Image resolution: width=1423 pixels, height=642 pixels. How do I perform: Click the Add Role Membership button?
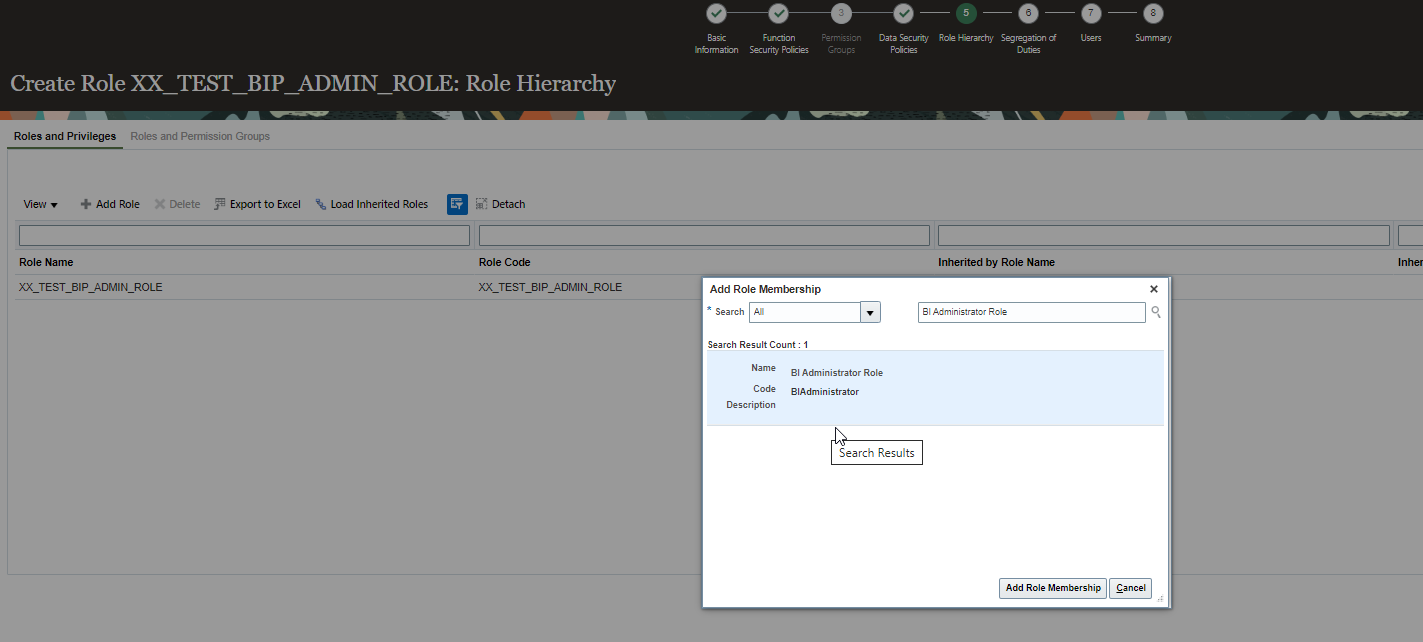[1053, 588]
